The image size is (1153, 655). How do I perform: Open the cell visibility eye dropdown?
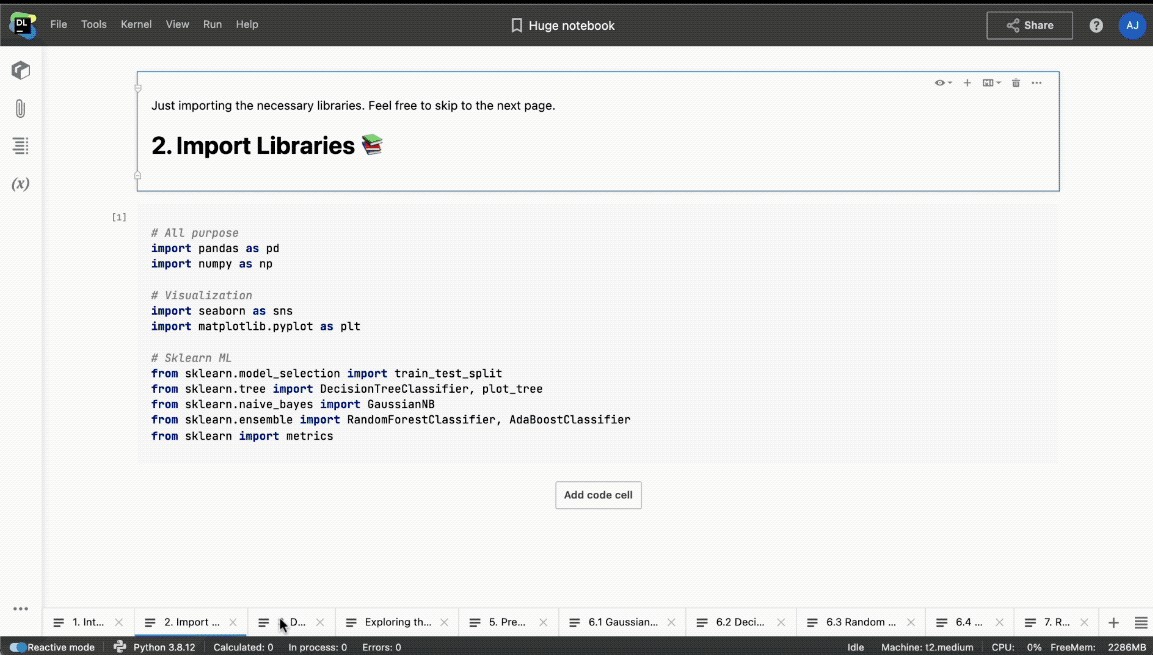tap(942, 83)
